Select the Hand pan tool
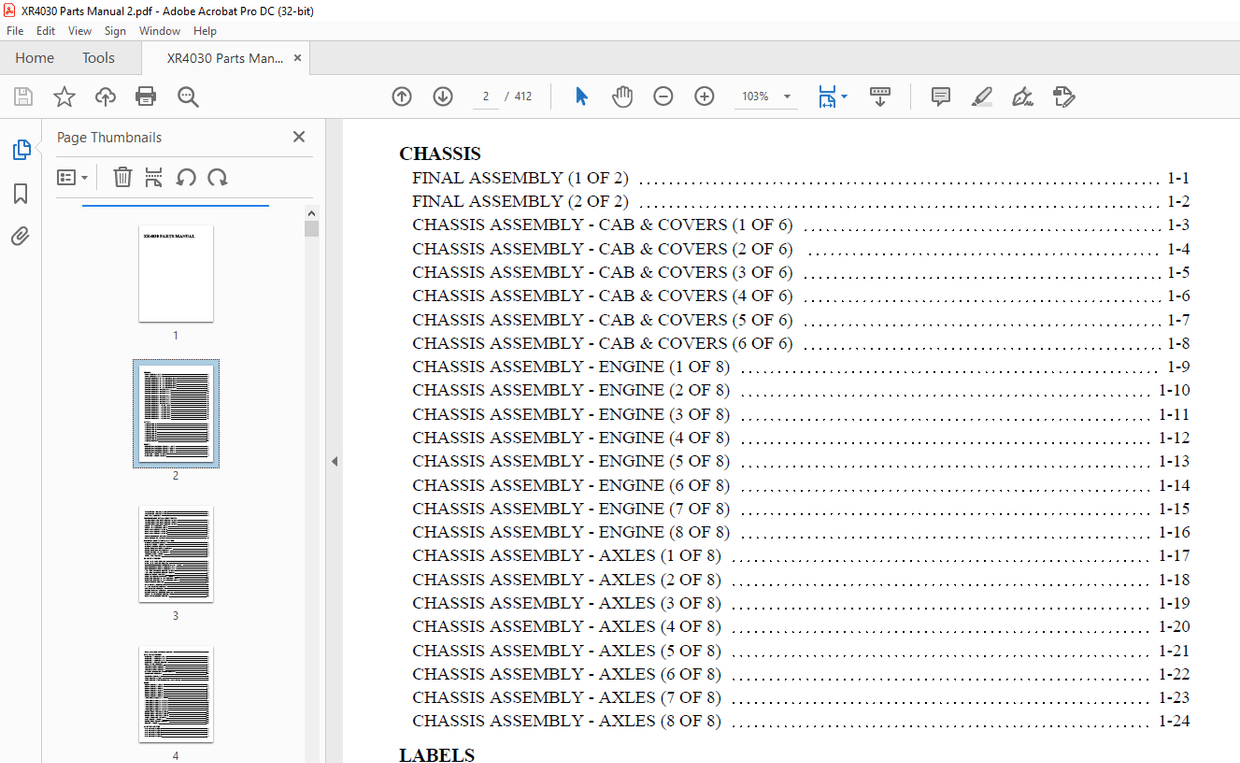The height and width of the screenshot is (763, 1240). click(x=622, y=96)
